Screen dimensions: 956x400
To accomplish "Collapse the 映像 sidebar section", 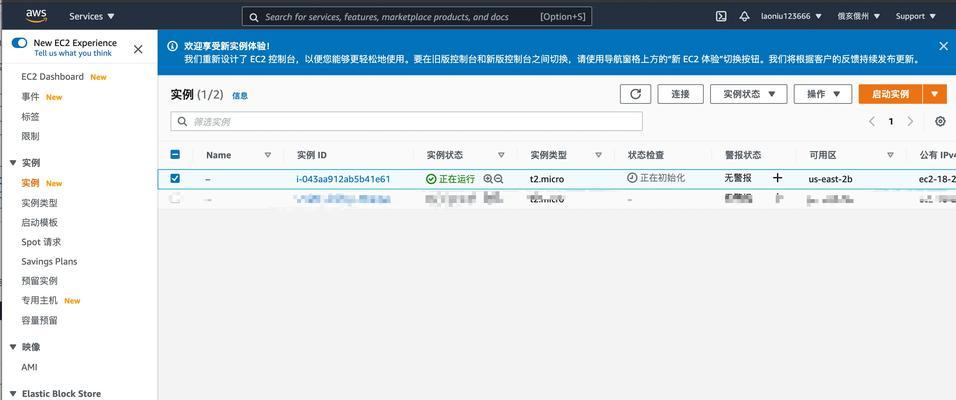I will click(x=13, y=347).
